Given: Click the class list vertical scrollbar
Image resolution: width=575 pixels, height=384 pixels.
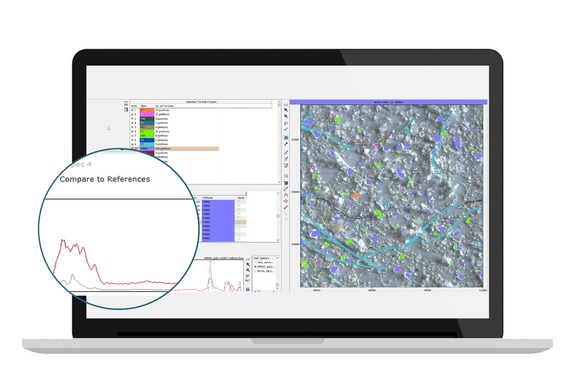Looking at the screenshot, I should click(x=278, y=142).
